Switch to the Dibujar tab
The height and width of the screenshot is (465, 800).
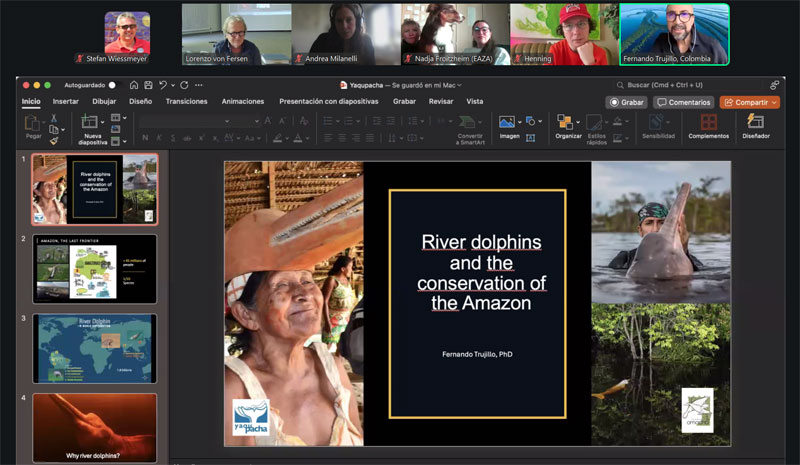(x=104, y=102)
